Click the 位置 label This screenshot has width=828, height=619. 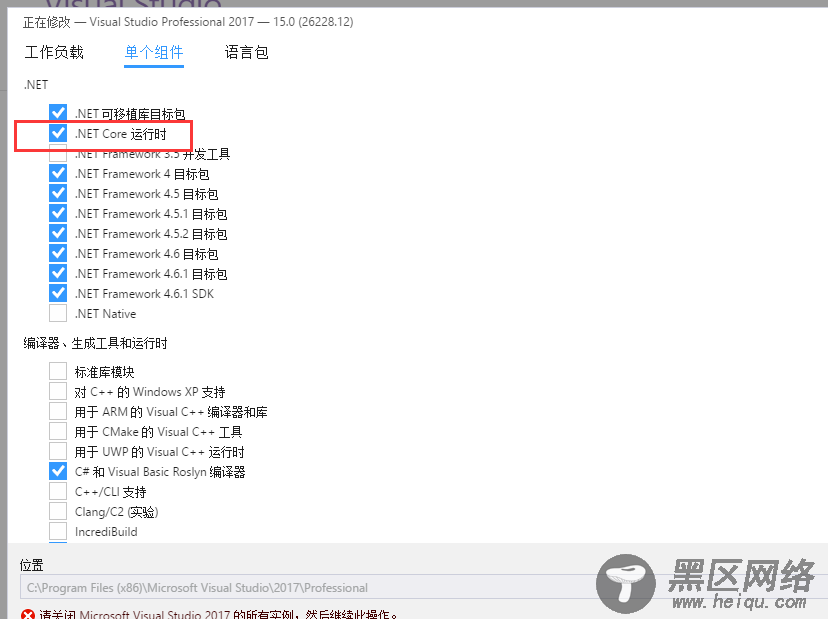[32, 565]
